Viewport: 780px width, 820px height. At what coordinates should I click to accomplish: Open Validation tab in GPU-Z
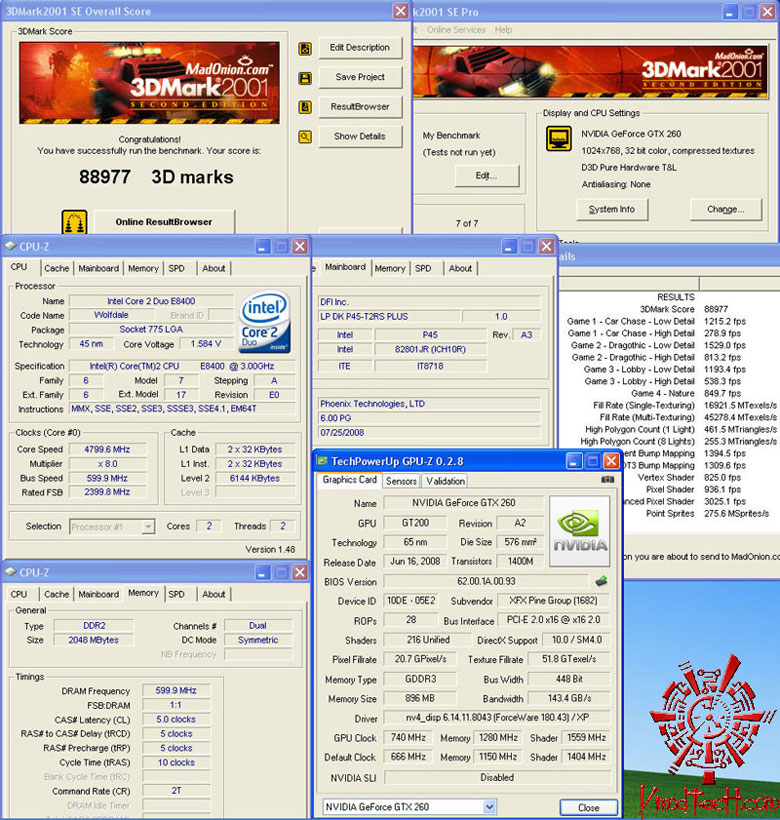coord(445,481)
